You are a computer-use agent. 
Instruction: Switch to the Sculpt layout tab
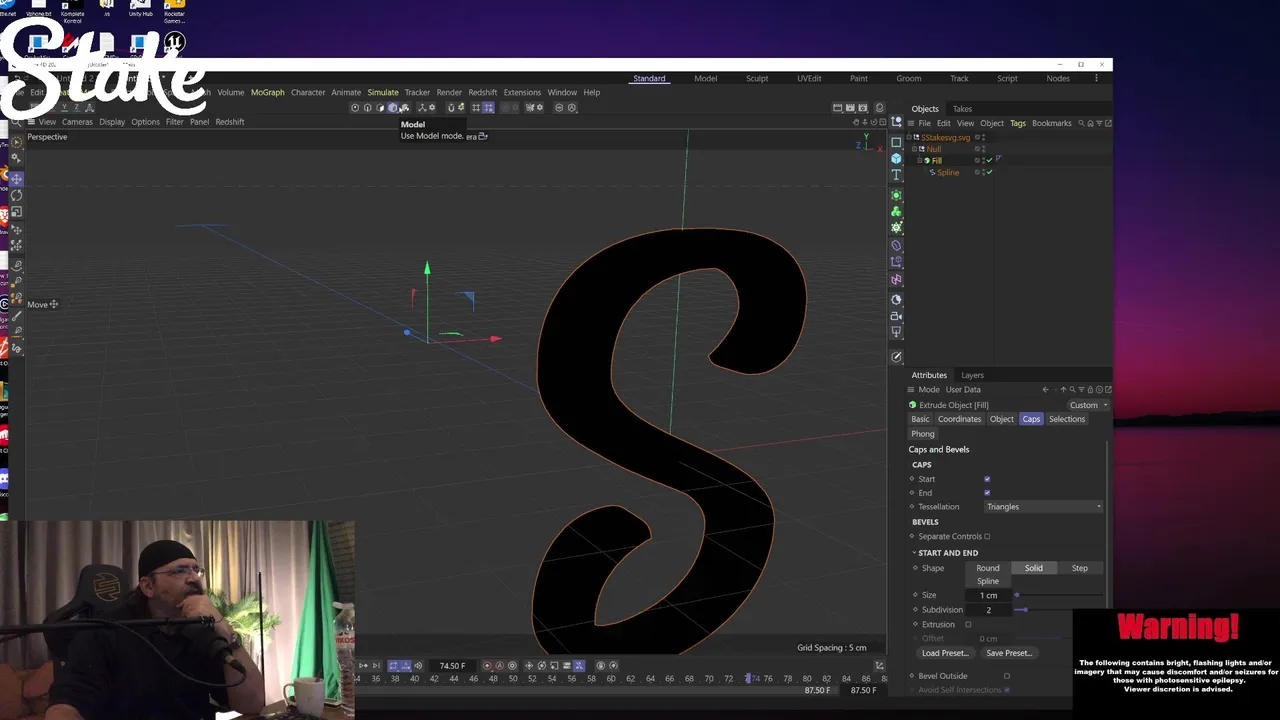pyautogui.click(x=757, y=78)
